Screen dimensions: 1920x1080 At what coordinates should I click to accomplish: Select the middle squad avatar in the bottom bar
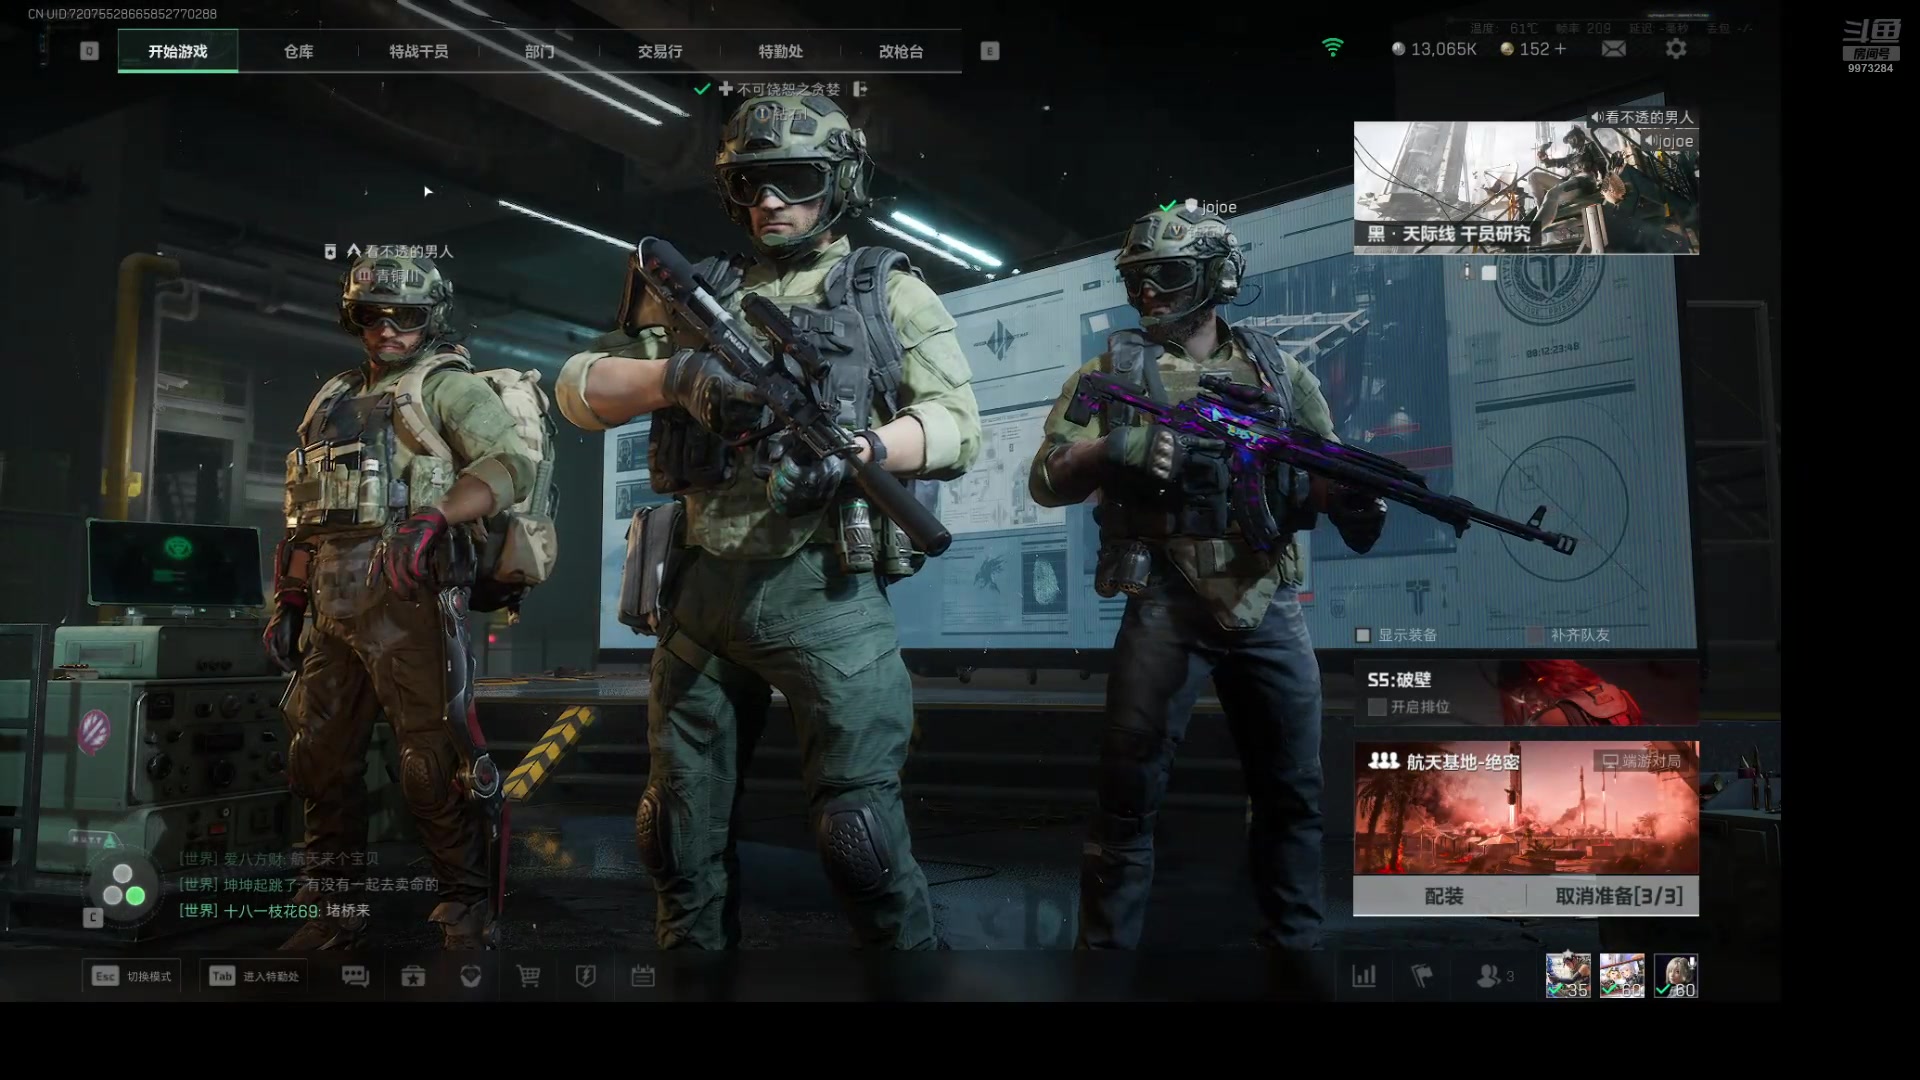pyautogui.click(x=1622, y=975)
